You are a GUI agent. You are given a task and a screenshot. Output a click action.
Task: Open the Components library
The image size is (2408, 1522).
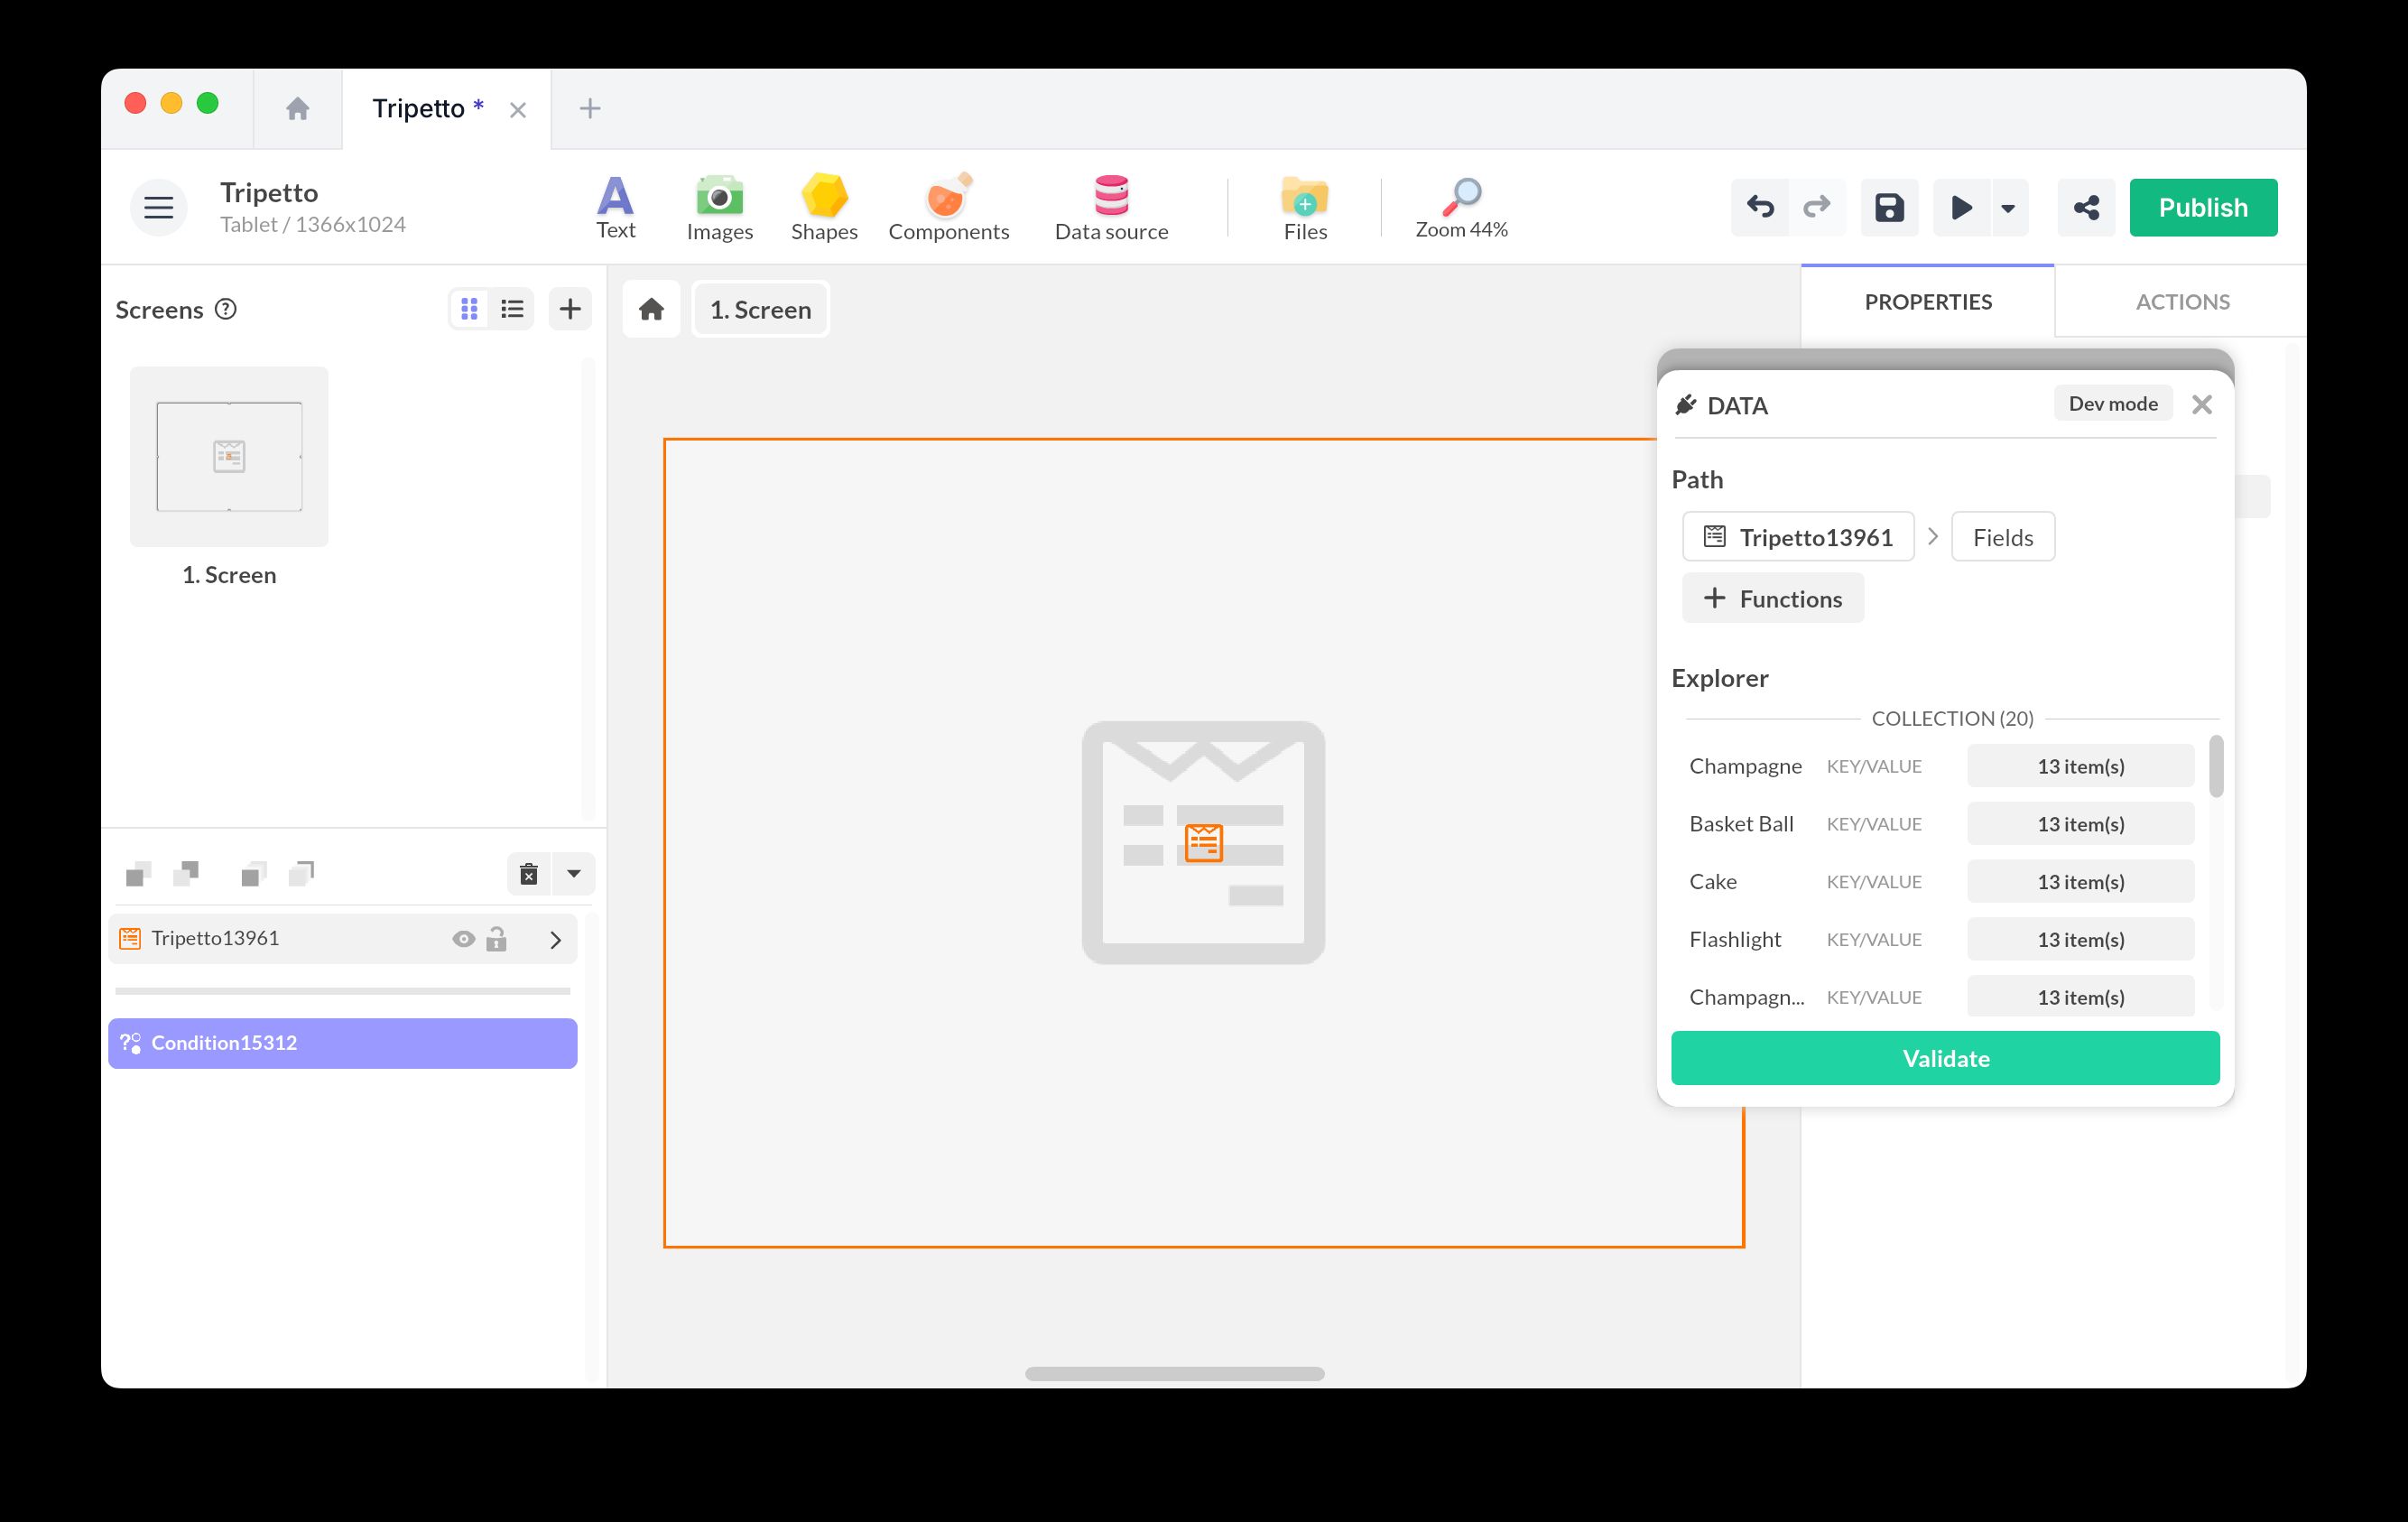948,207
